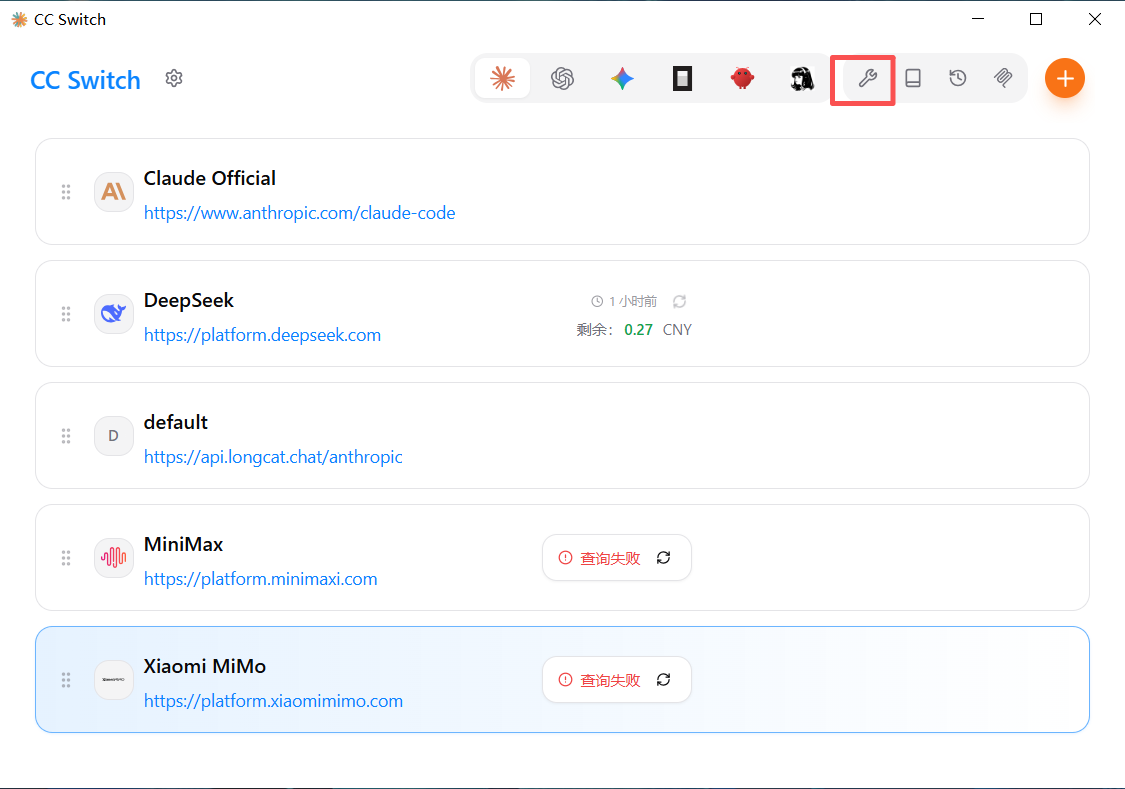Select the MiniMax provider name
Image resolution: width=1125 pixels, height=789 pixels.
click(183, 544)
